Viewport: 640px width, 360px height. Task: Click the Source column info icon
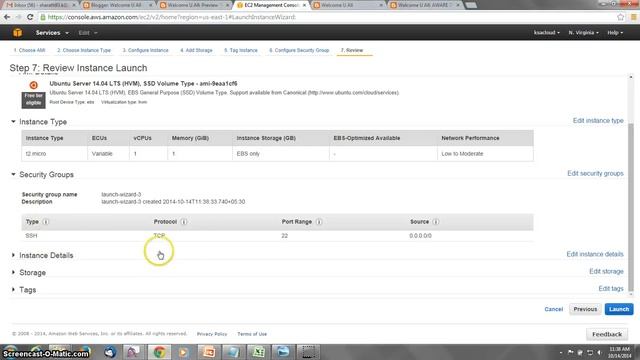pos(436,222)
